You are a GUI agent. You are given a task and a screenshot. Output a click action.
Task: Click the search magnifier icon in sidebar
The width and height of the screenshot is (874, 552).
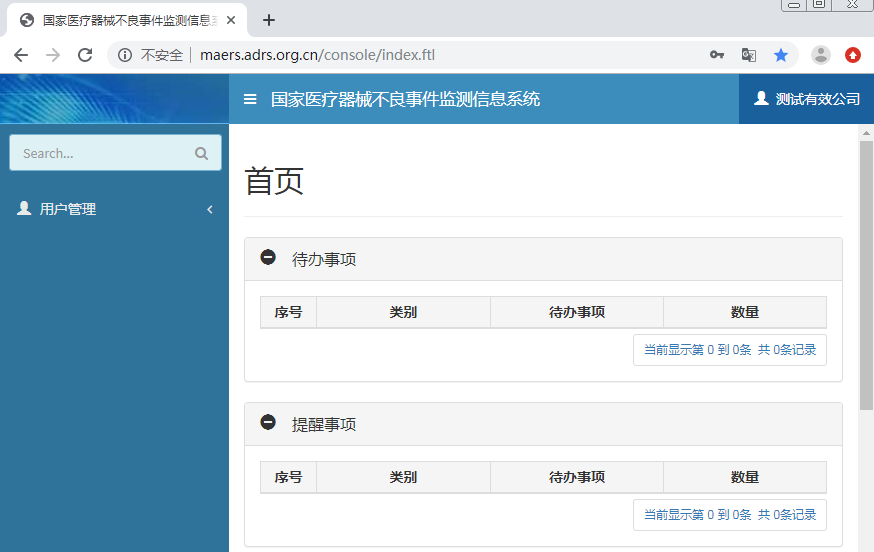click(201, 153)
